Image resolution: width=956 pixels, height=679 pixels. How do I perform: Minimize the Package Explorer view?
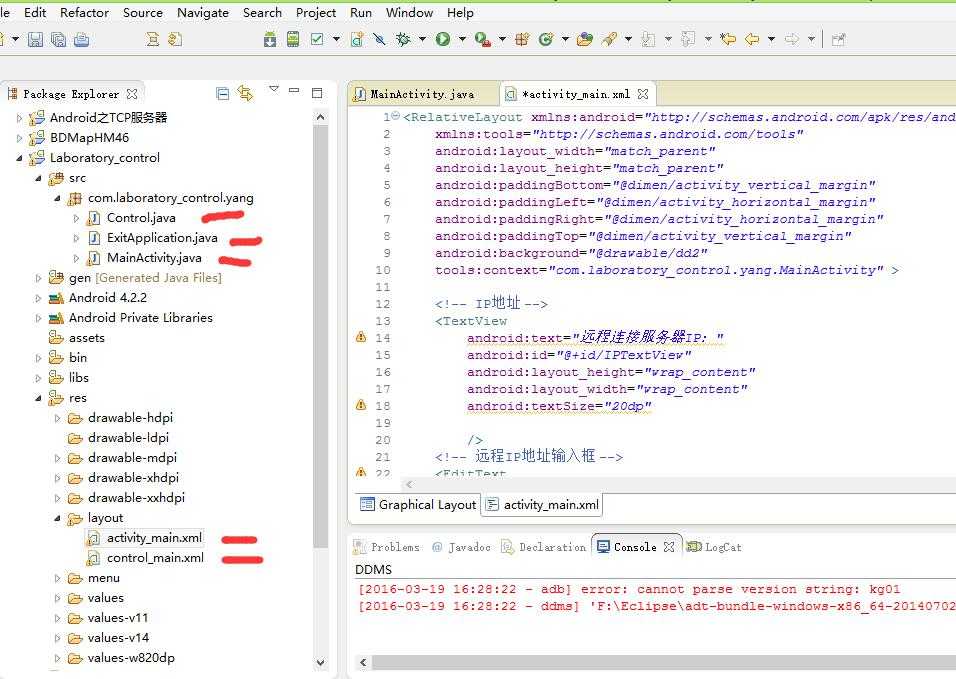click(294, 91)
